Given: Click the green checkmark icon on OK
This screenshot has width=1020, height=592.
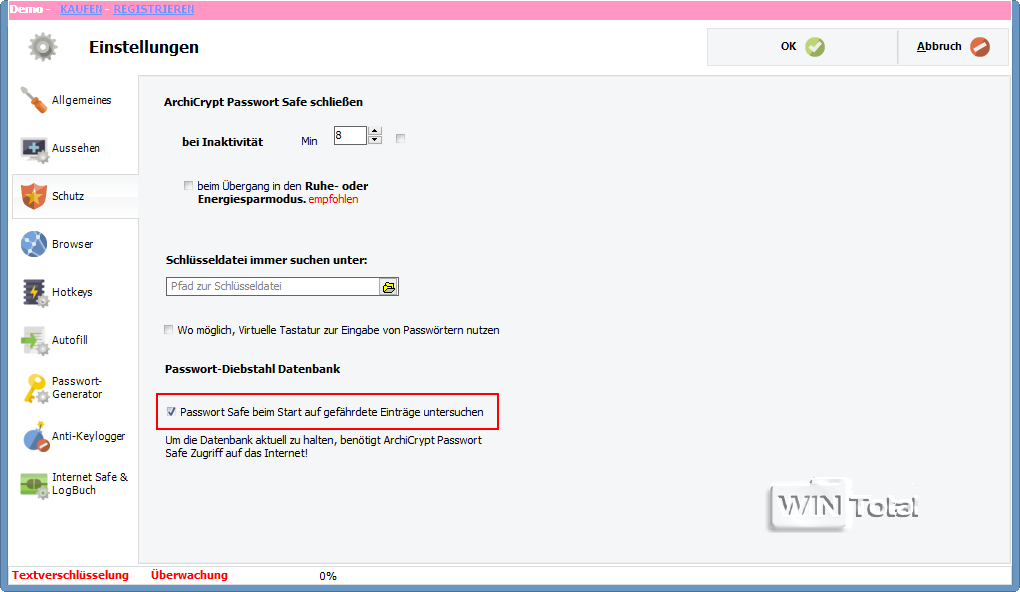Looking at the screenshot, I should pos(815,47).
